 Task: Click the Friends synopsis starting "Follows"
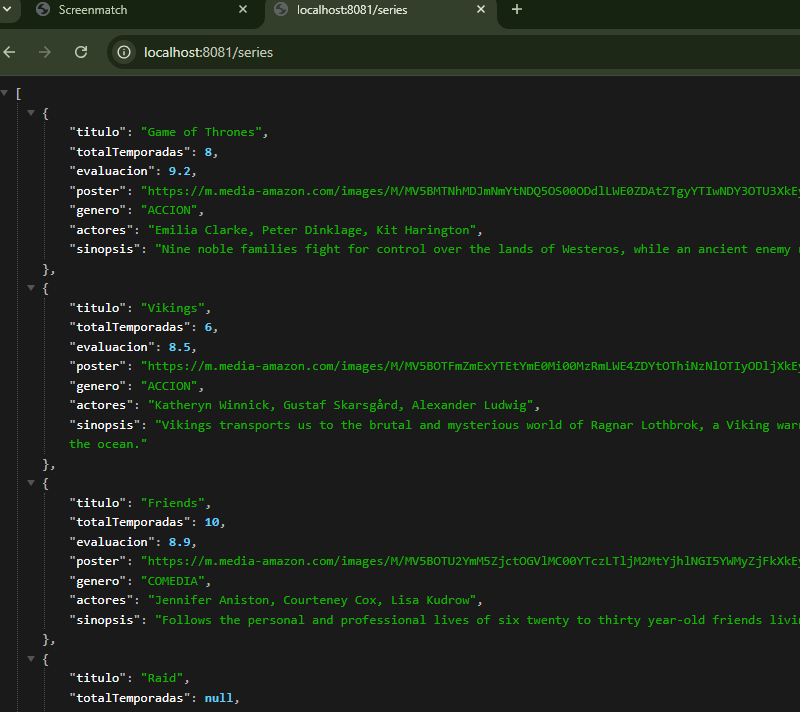(x=477, y=620)
